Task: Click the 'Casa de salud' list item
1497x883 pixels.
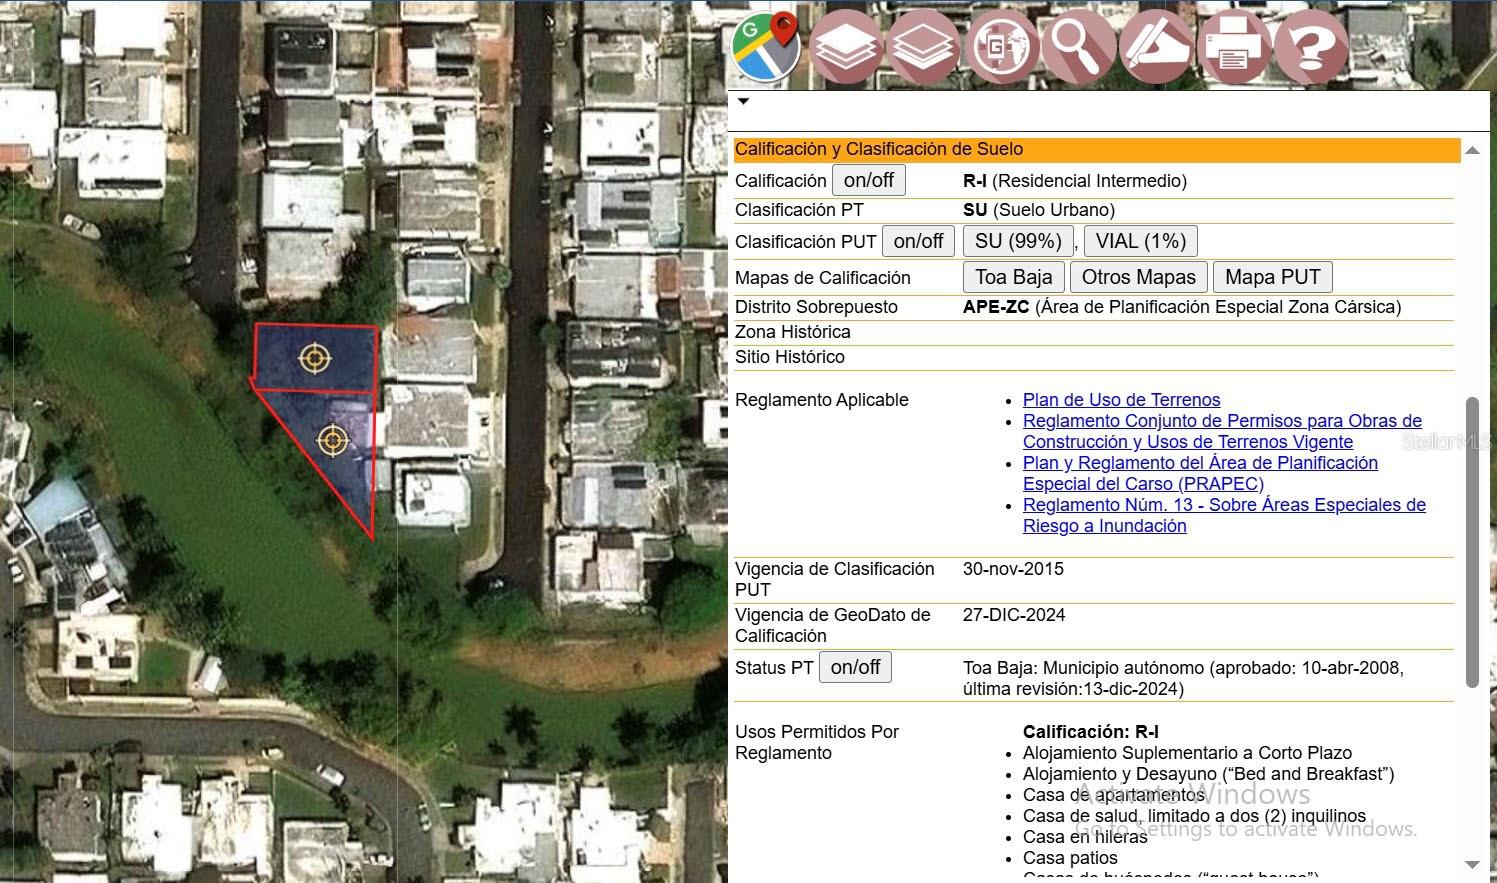Action: pyautogui.click(x=1194, y=816)
